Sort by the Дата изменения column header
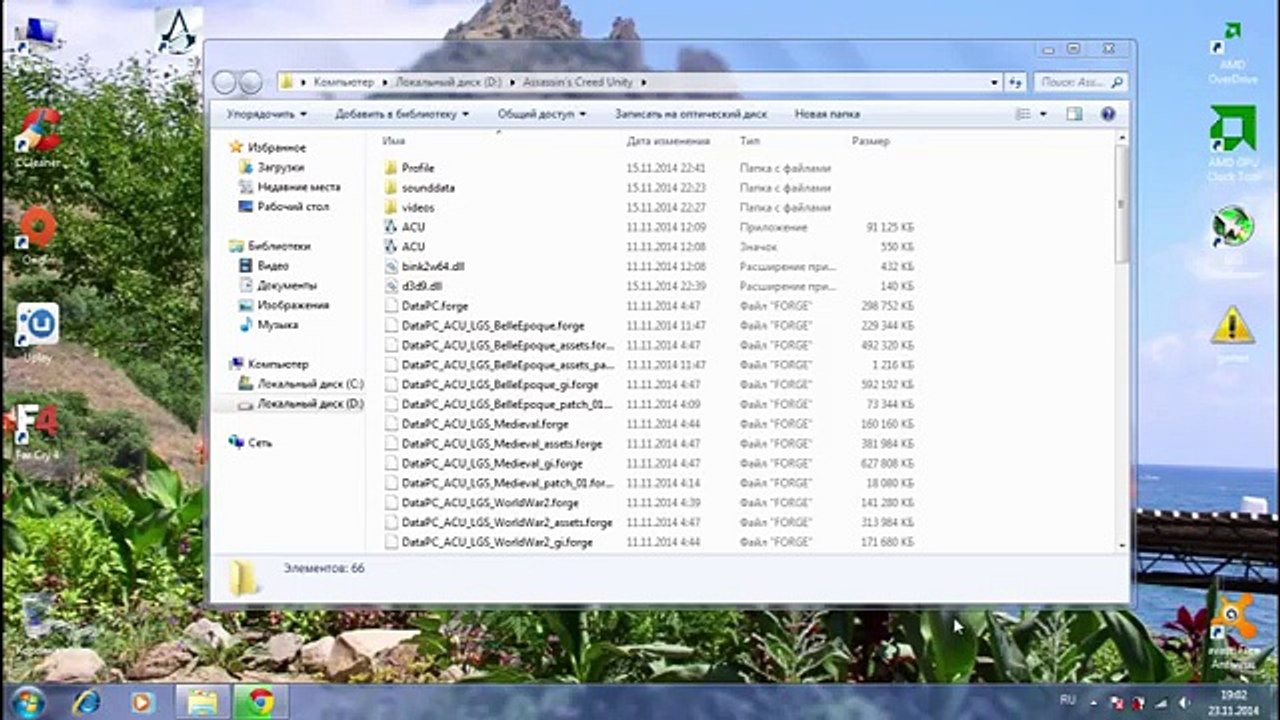This screenshot has height=720, width=1280. tap(668, 142)
